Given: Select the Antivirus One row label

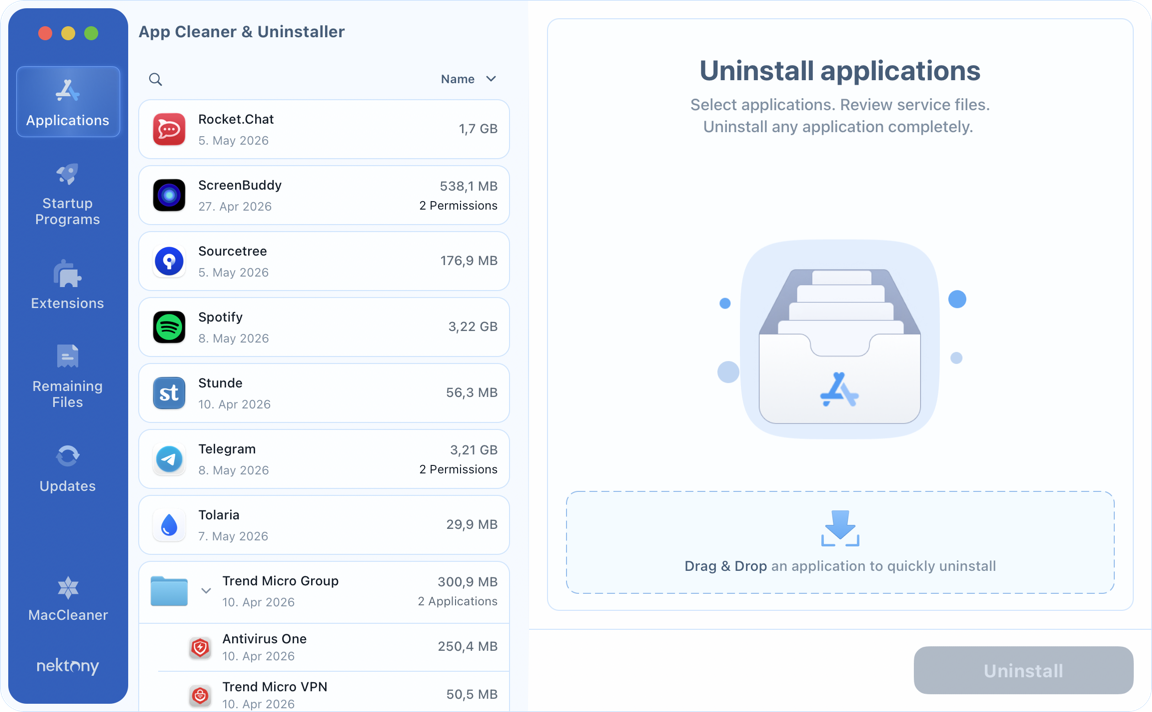Looking at the screenshot, I should coord(264,639).
